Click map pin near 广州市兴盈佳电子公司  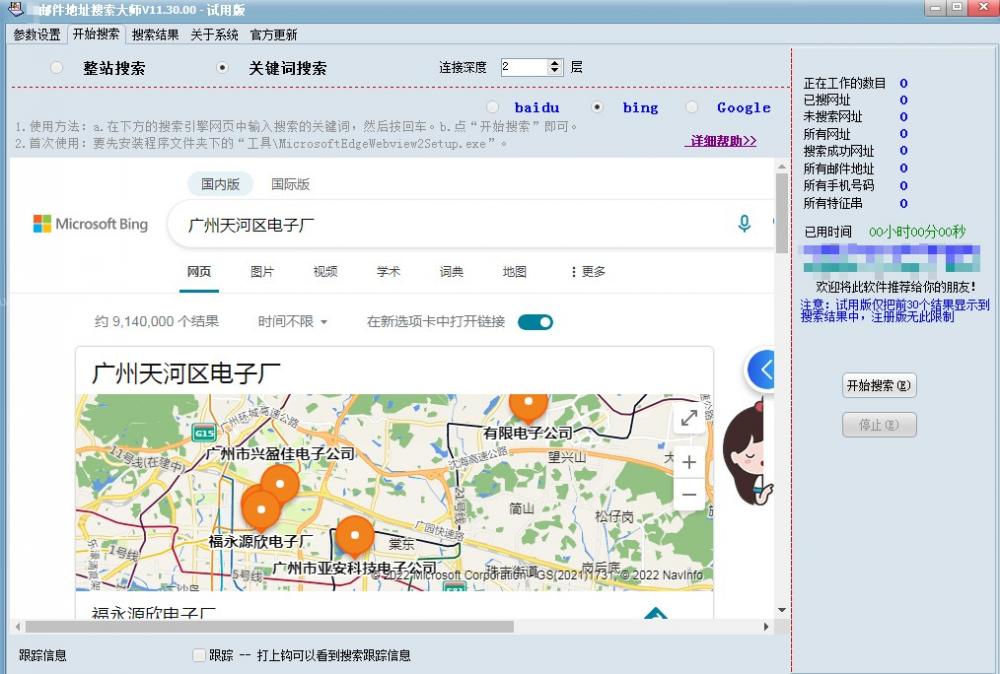(280, 483)
